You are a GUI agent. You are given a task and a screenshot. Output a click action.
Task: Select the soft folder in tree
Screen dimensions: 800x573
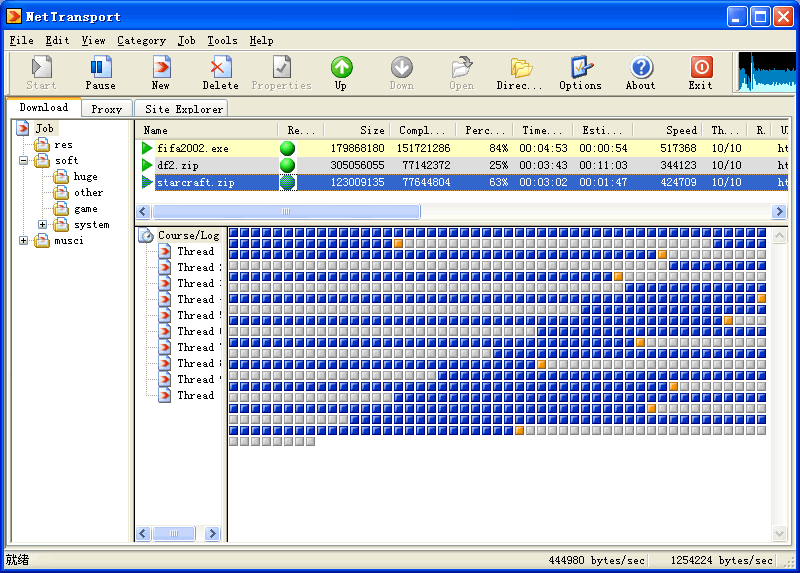click(57, 161)
